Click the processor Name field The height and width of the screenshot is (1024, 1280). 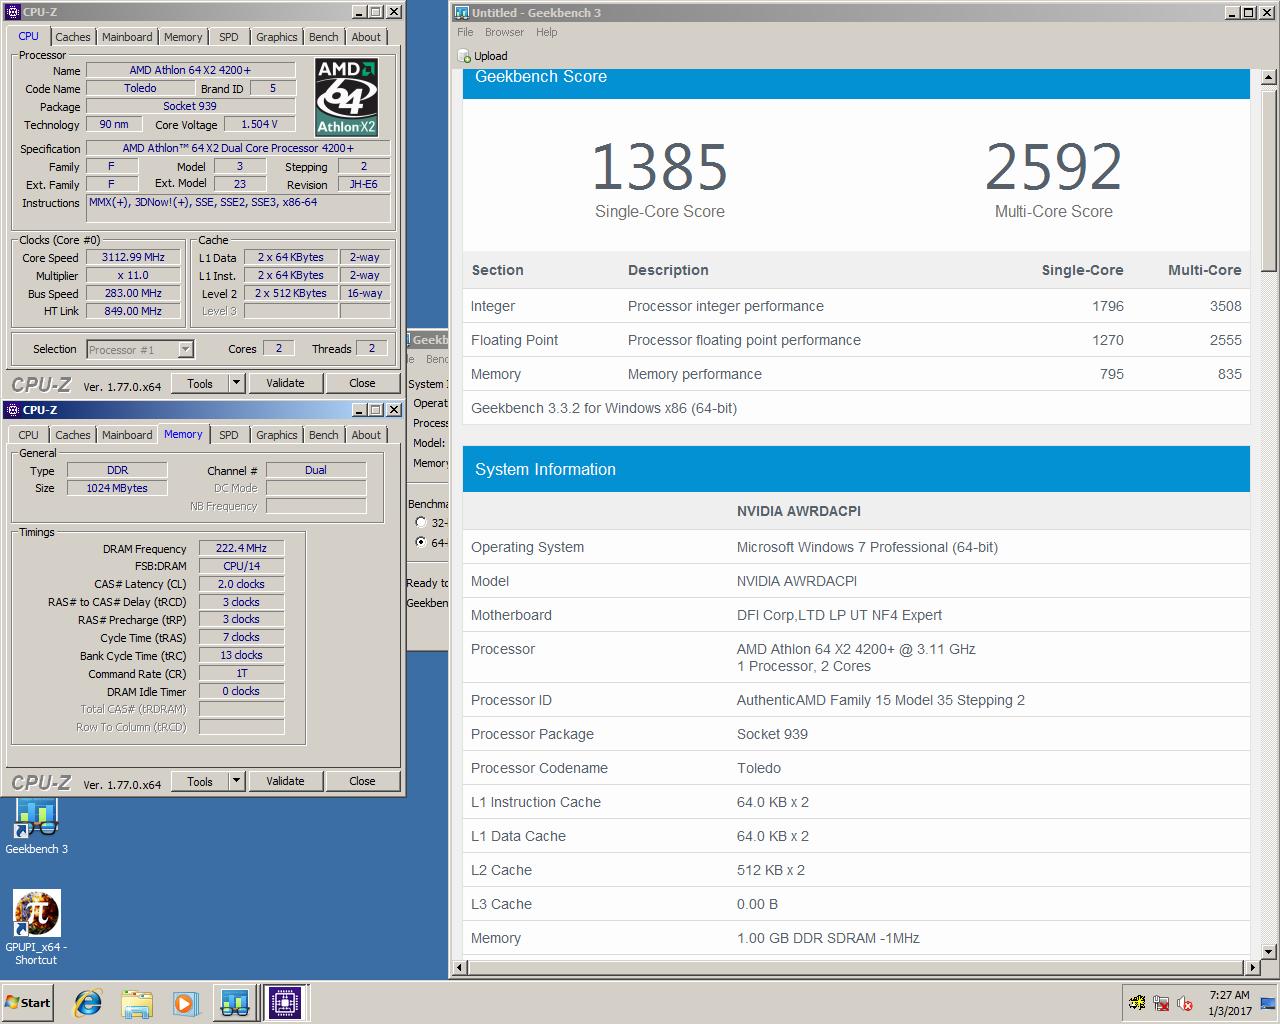pyautogui.click(x=190, y=70)
